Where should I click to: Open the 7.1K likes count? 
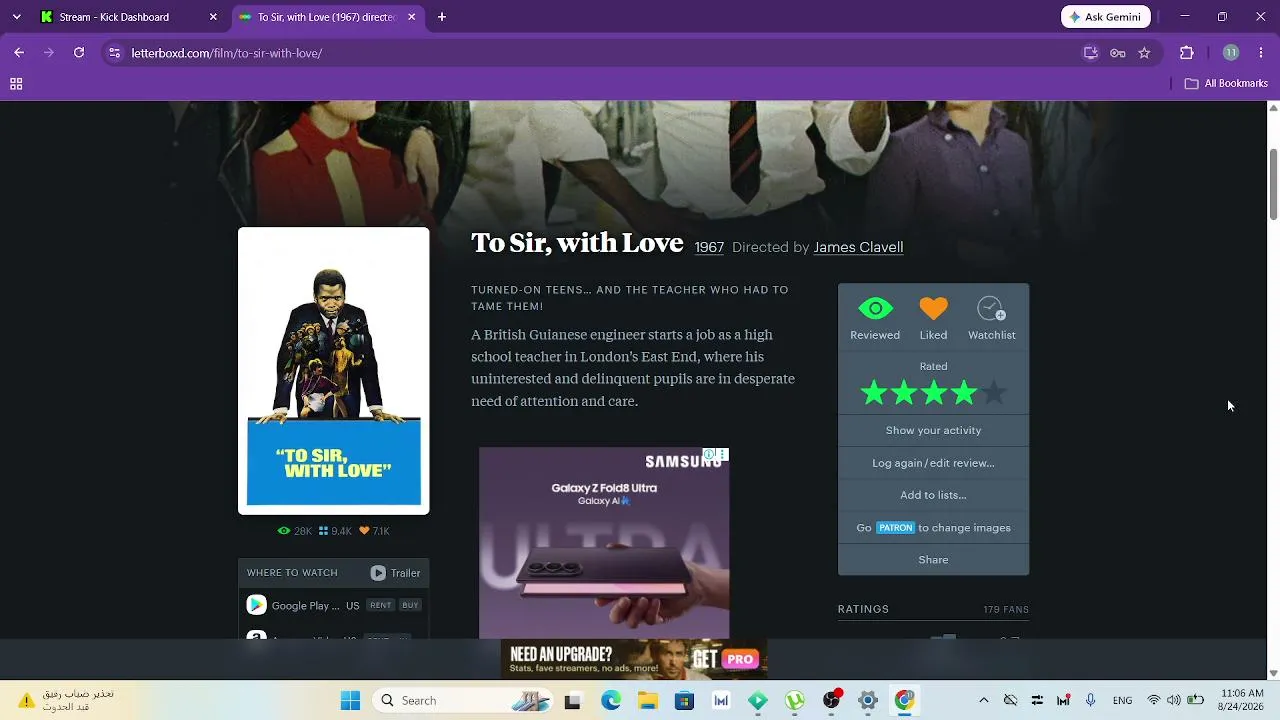click(374, 531)
